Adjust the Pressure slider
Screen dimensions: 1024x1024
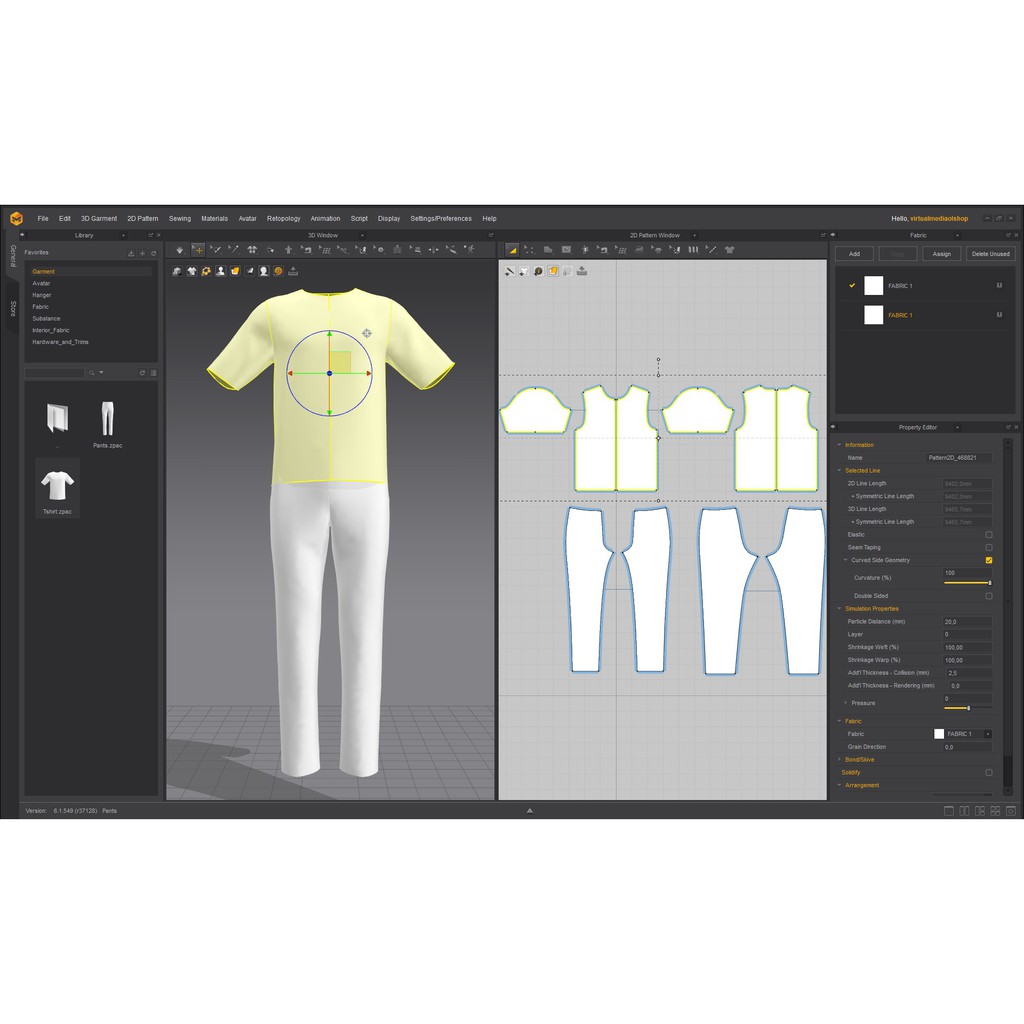(x=967, y=708)
